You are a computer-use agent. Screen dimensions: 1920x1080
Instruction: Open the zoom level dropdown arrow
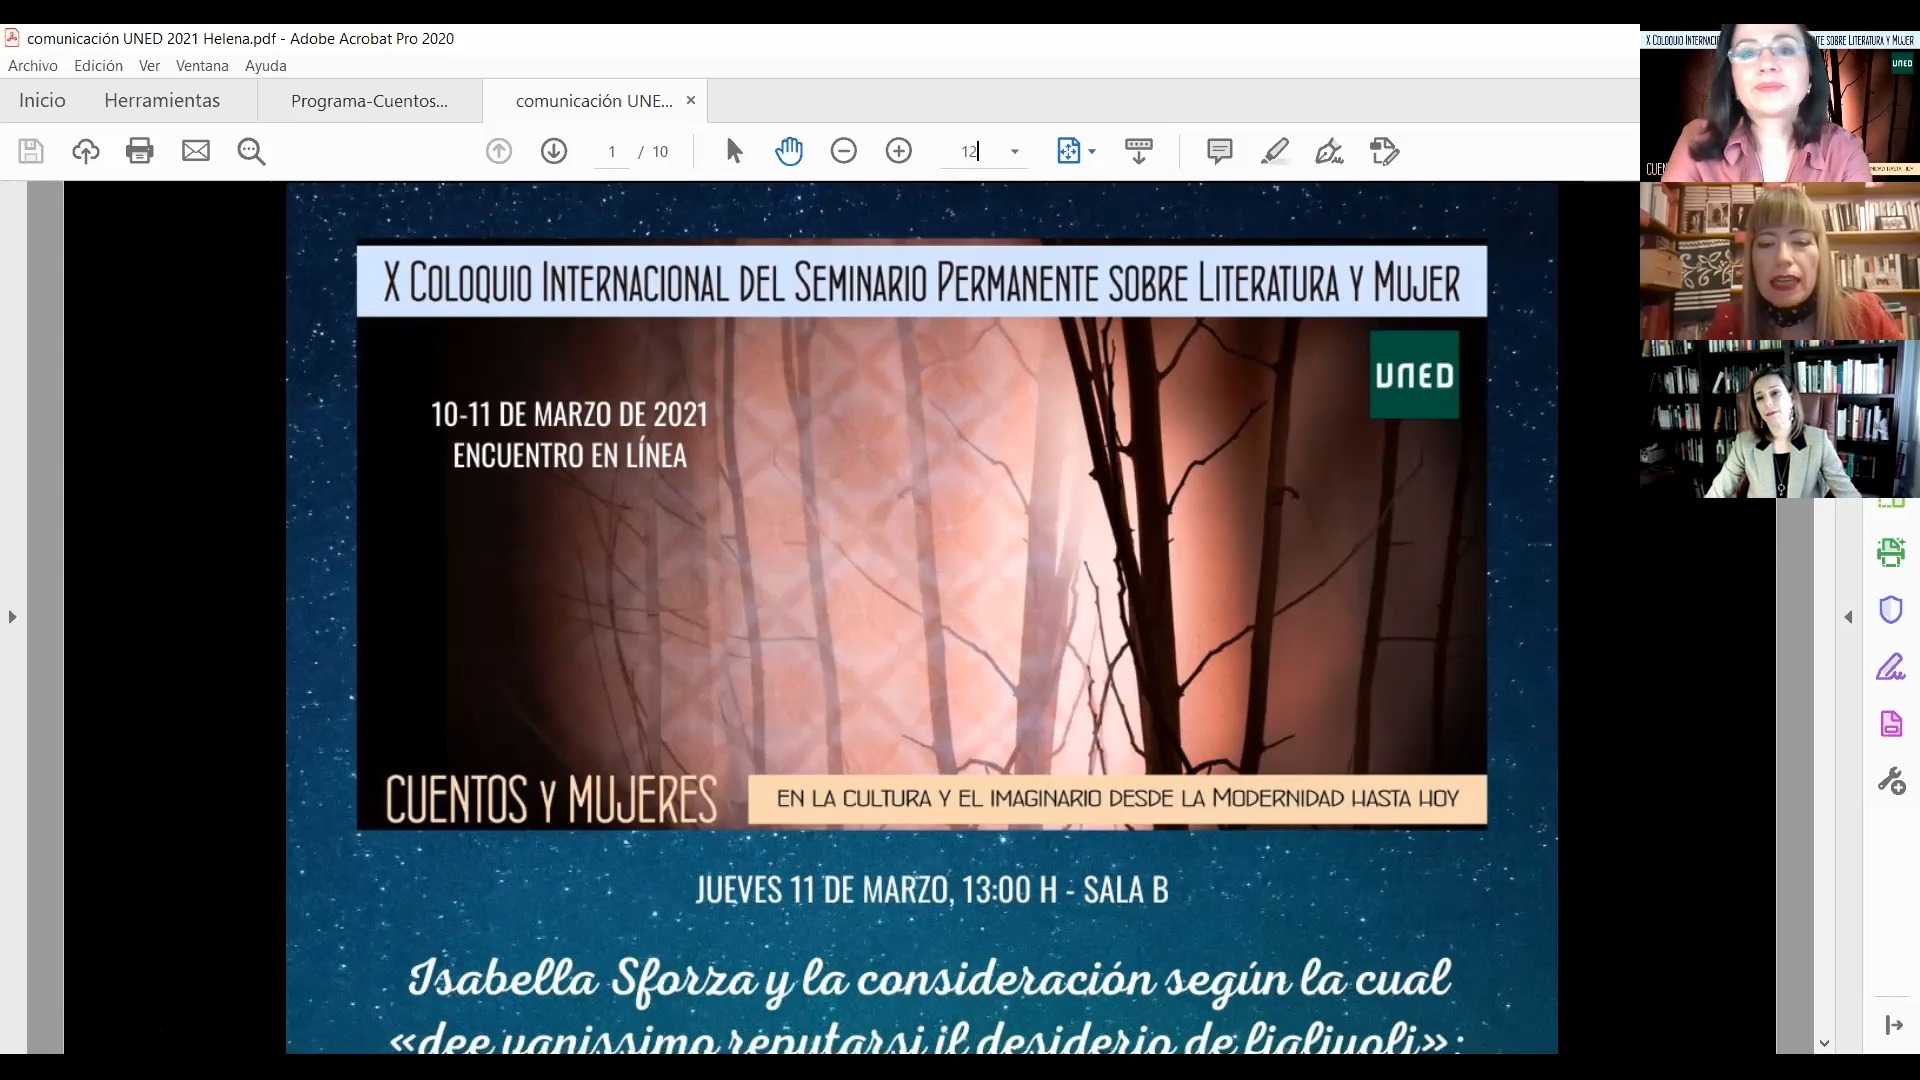tap(1015, 152)
